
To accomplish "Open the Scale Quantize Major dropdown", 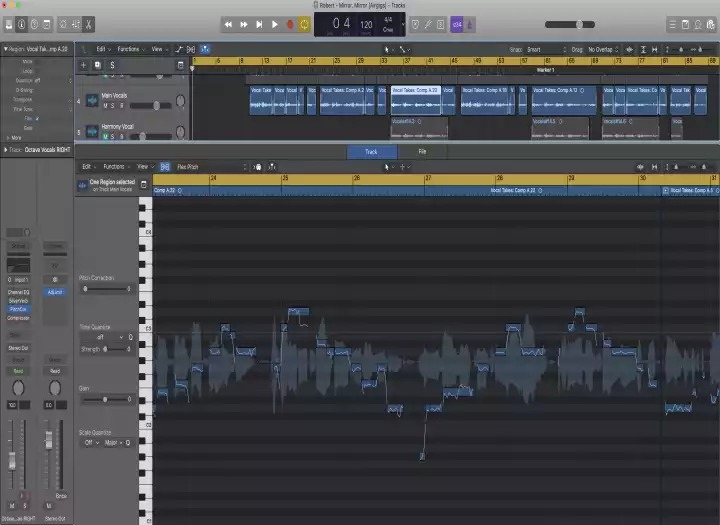I will (115, 442).
